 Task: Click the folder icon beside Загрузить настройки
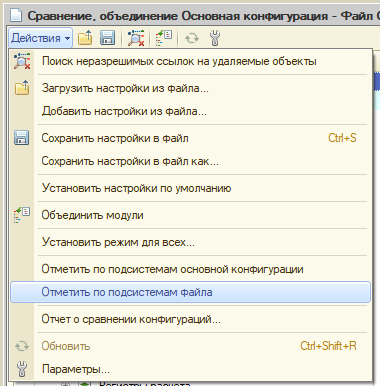[x=22, y=88]
